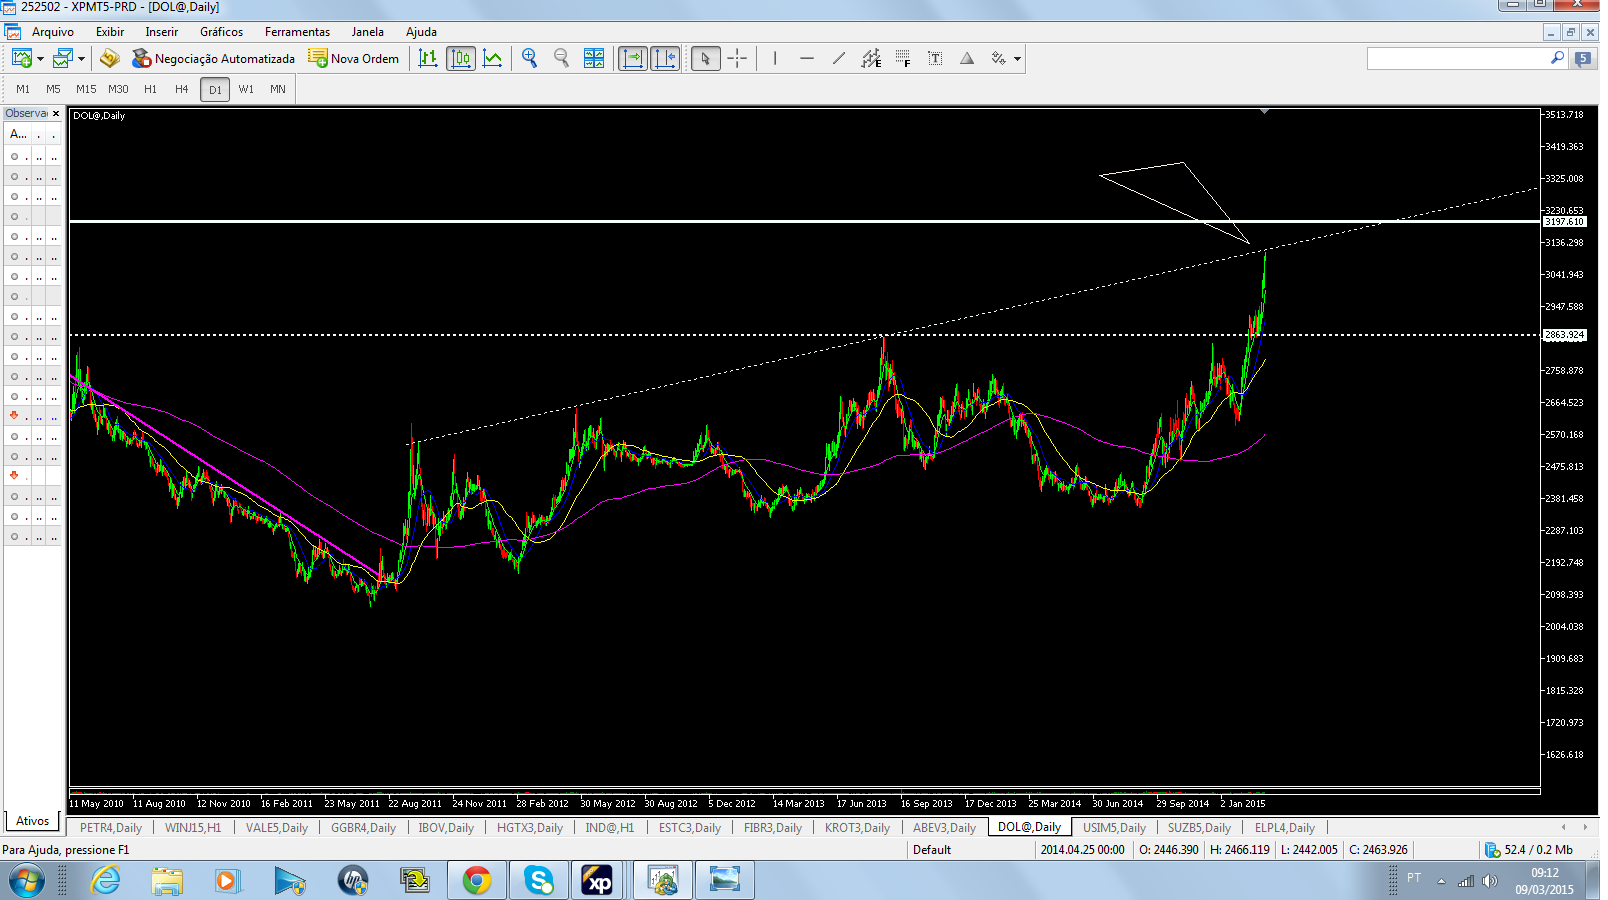Switch chart to line chart view
This screenshot has height=900, width=1608.
(493, 58)
